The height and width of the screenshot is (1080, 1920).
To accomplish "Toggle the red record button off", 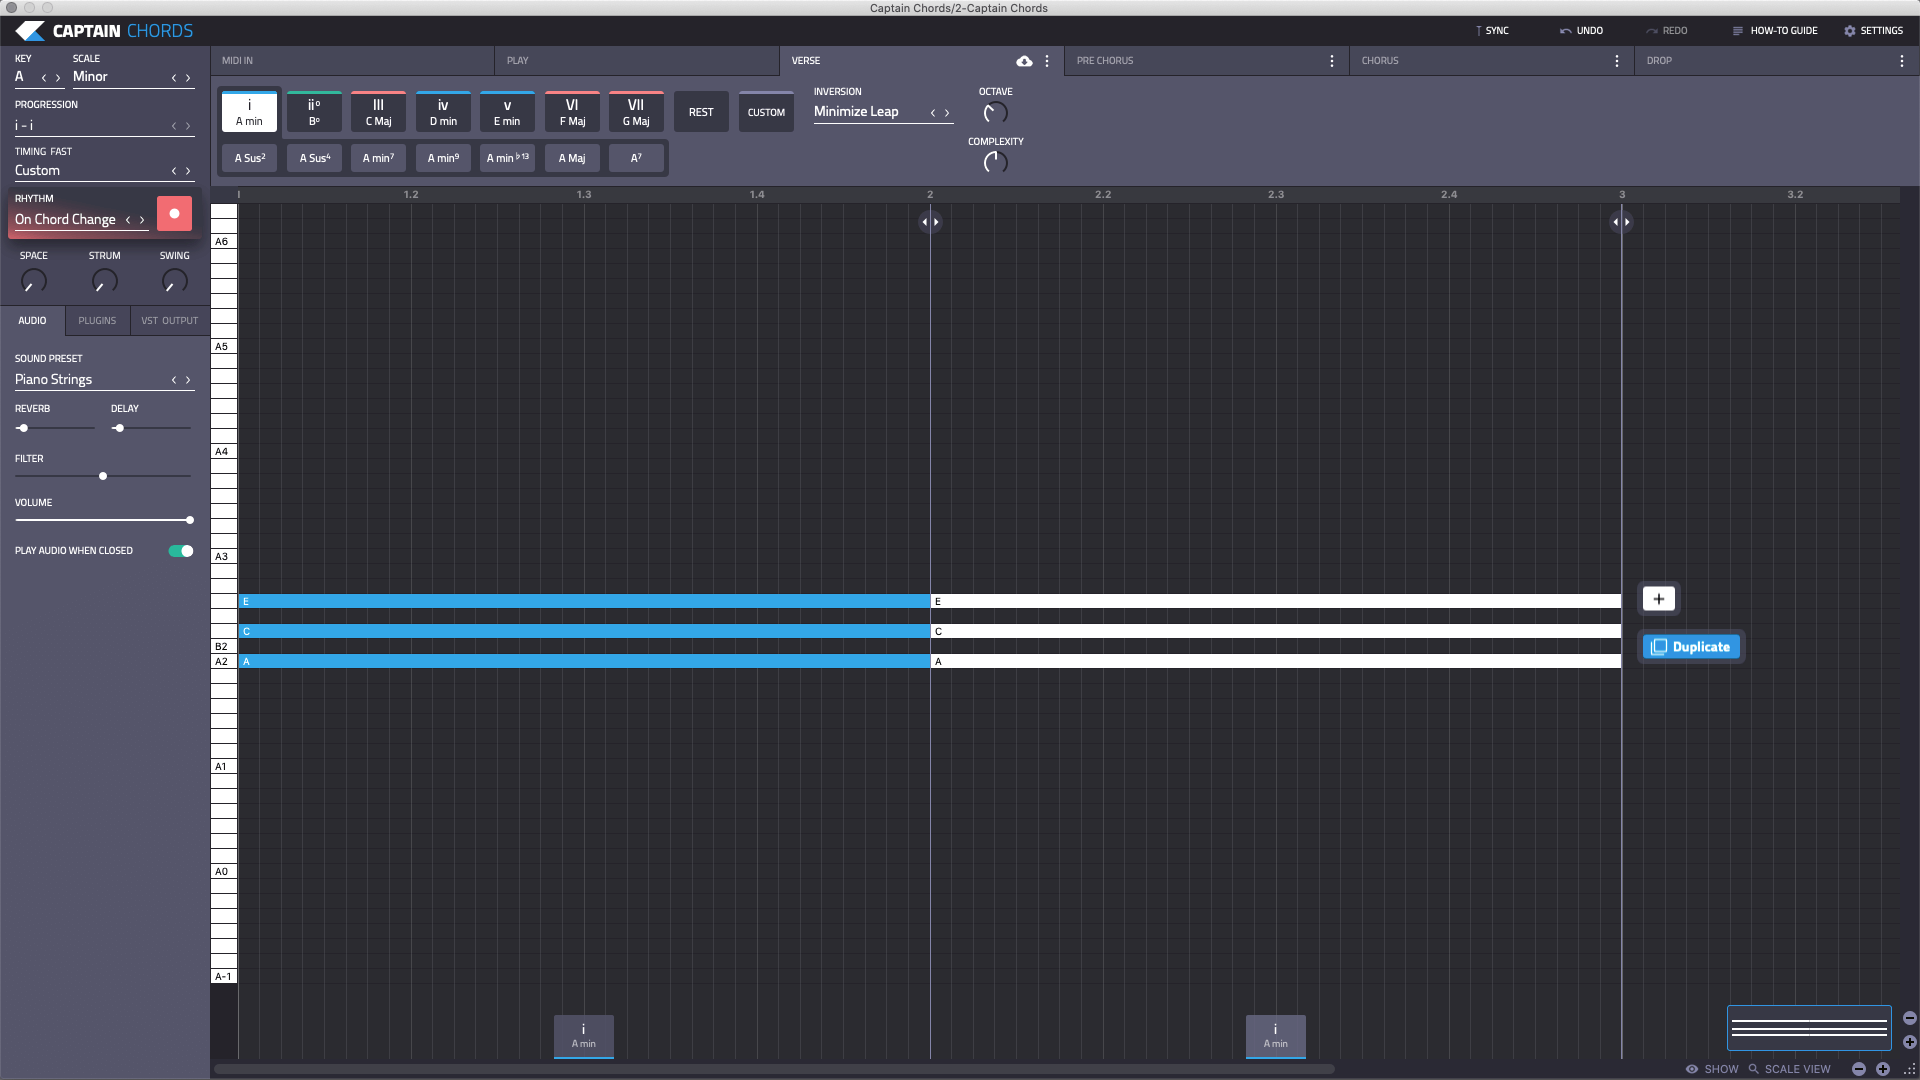I will (174, 214).
